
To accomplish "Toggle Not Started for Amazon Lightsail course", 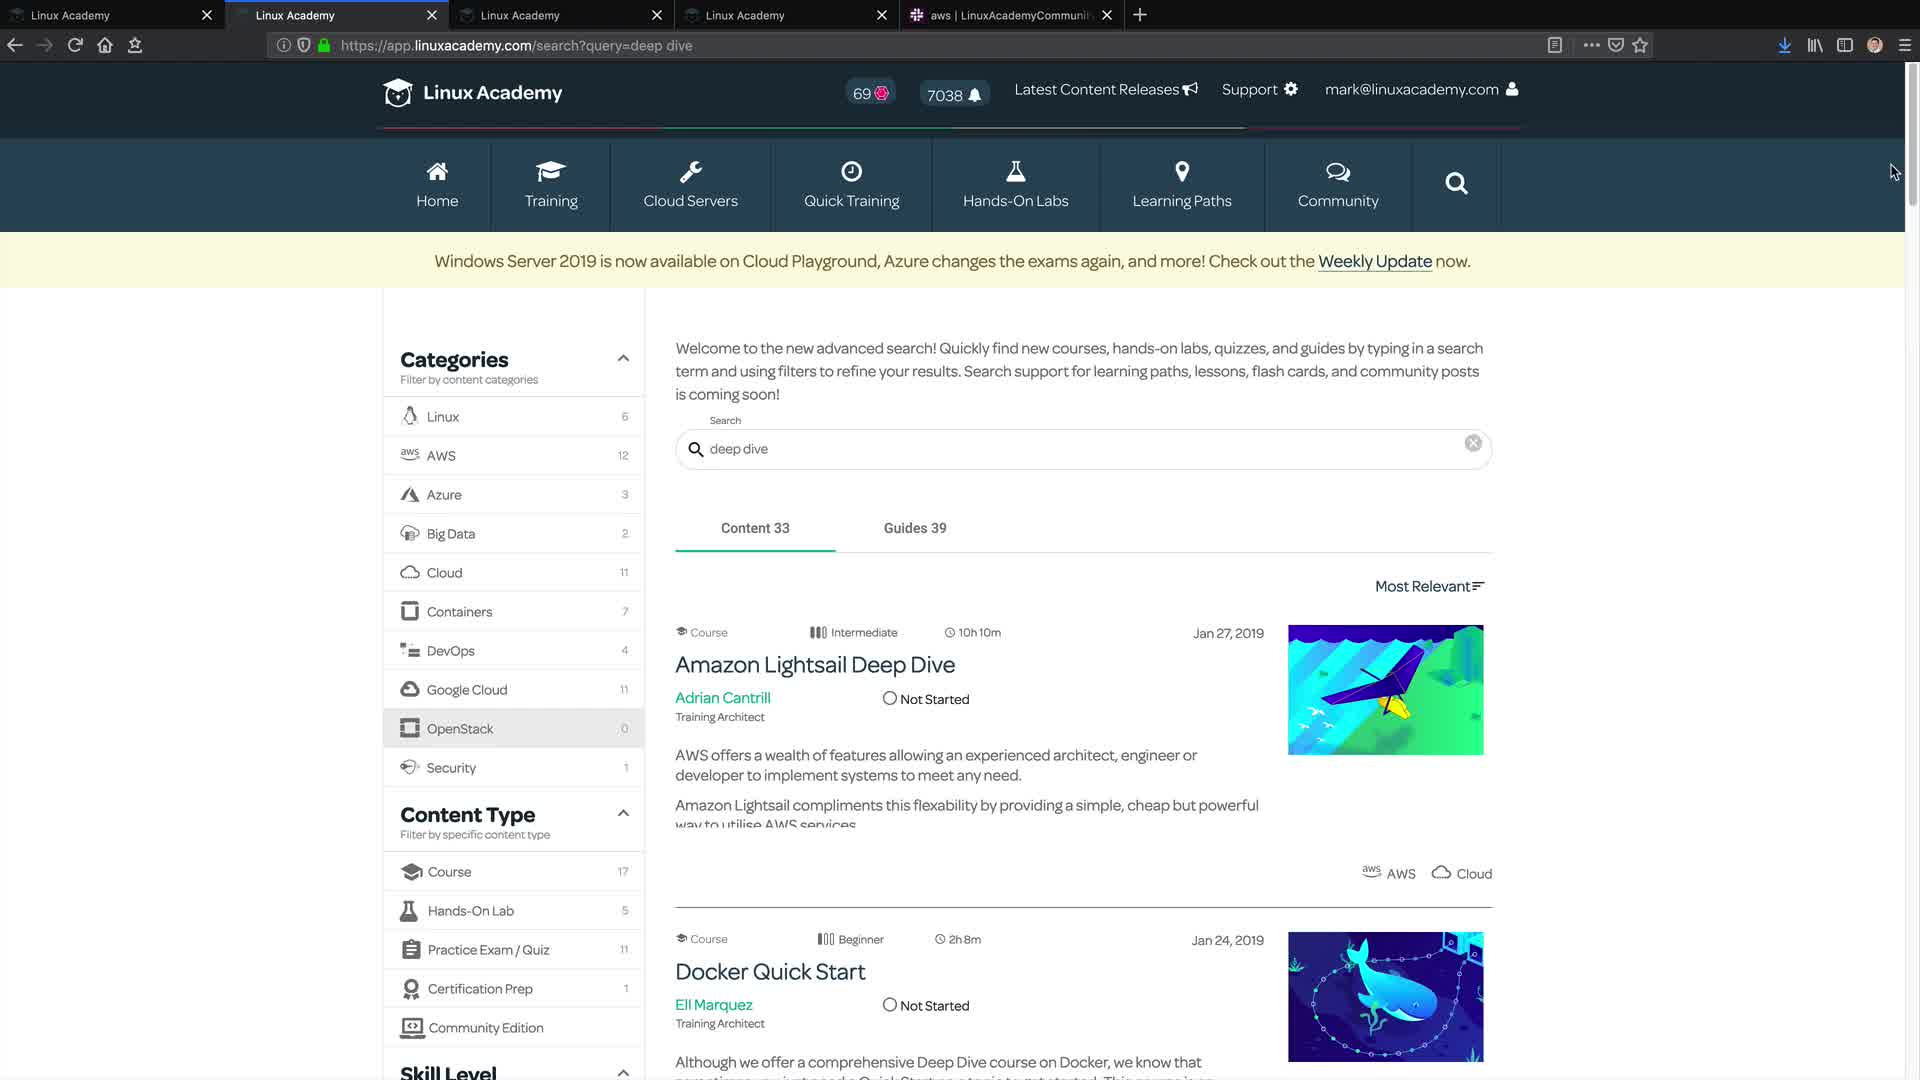I will [x=889, y=699].
